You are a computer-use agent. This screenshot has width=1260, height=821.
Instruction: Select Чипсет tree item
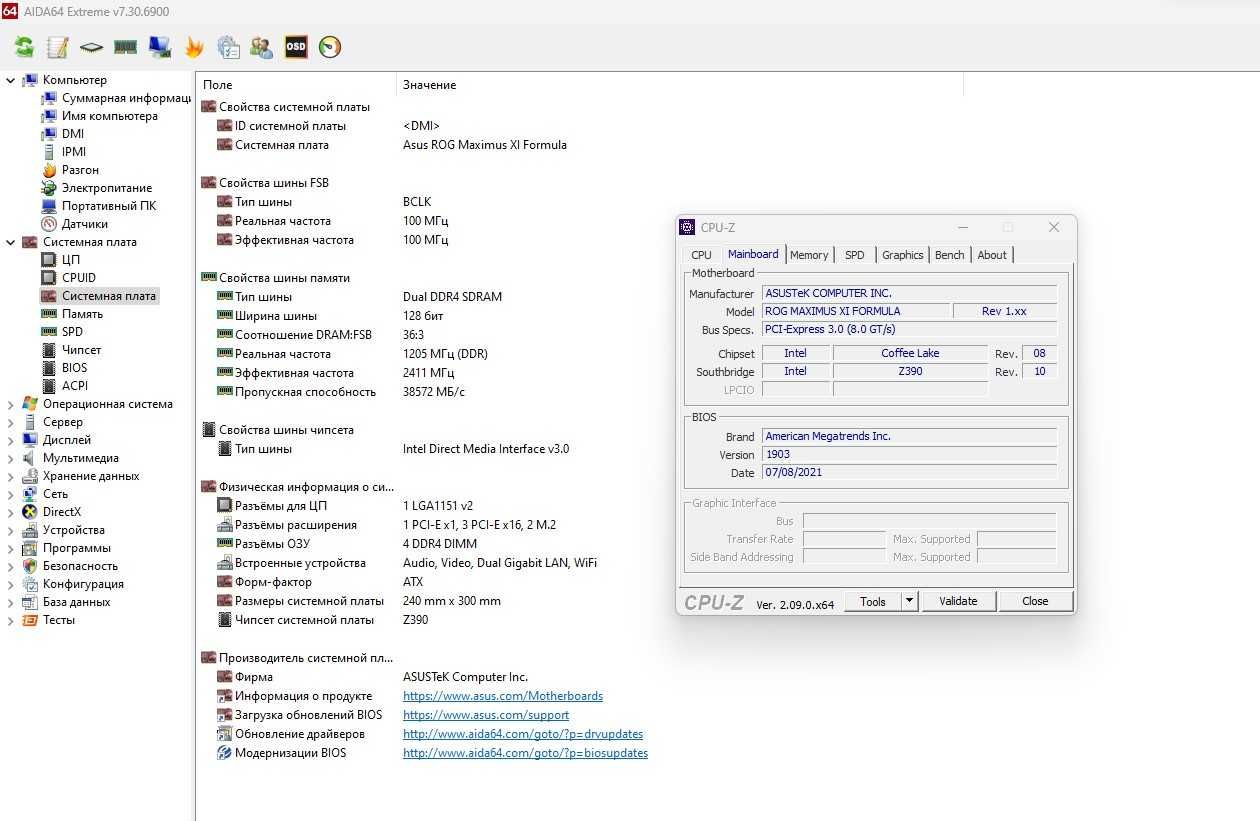tap(81, 350)
